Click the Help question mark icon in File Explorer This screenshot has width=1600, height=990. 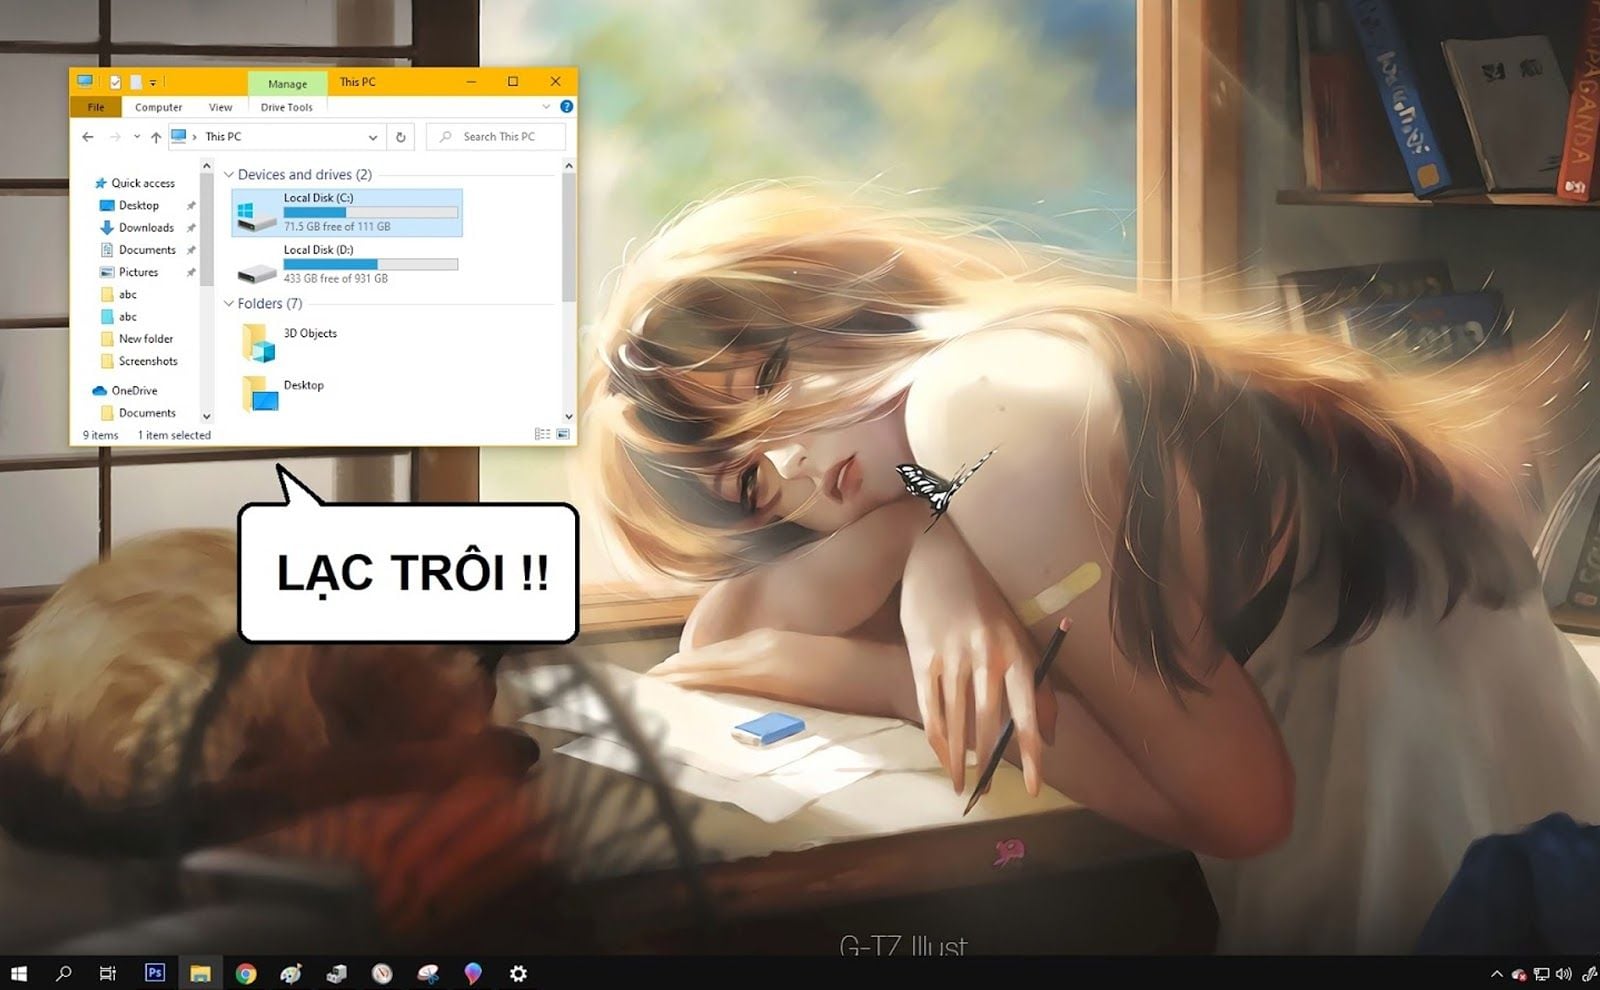click(x=567, y=107)
